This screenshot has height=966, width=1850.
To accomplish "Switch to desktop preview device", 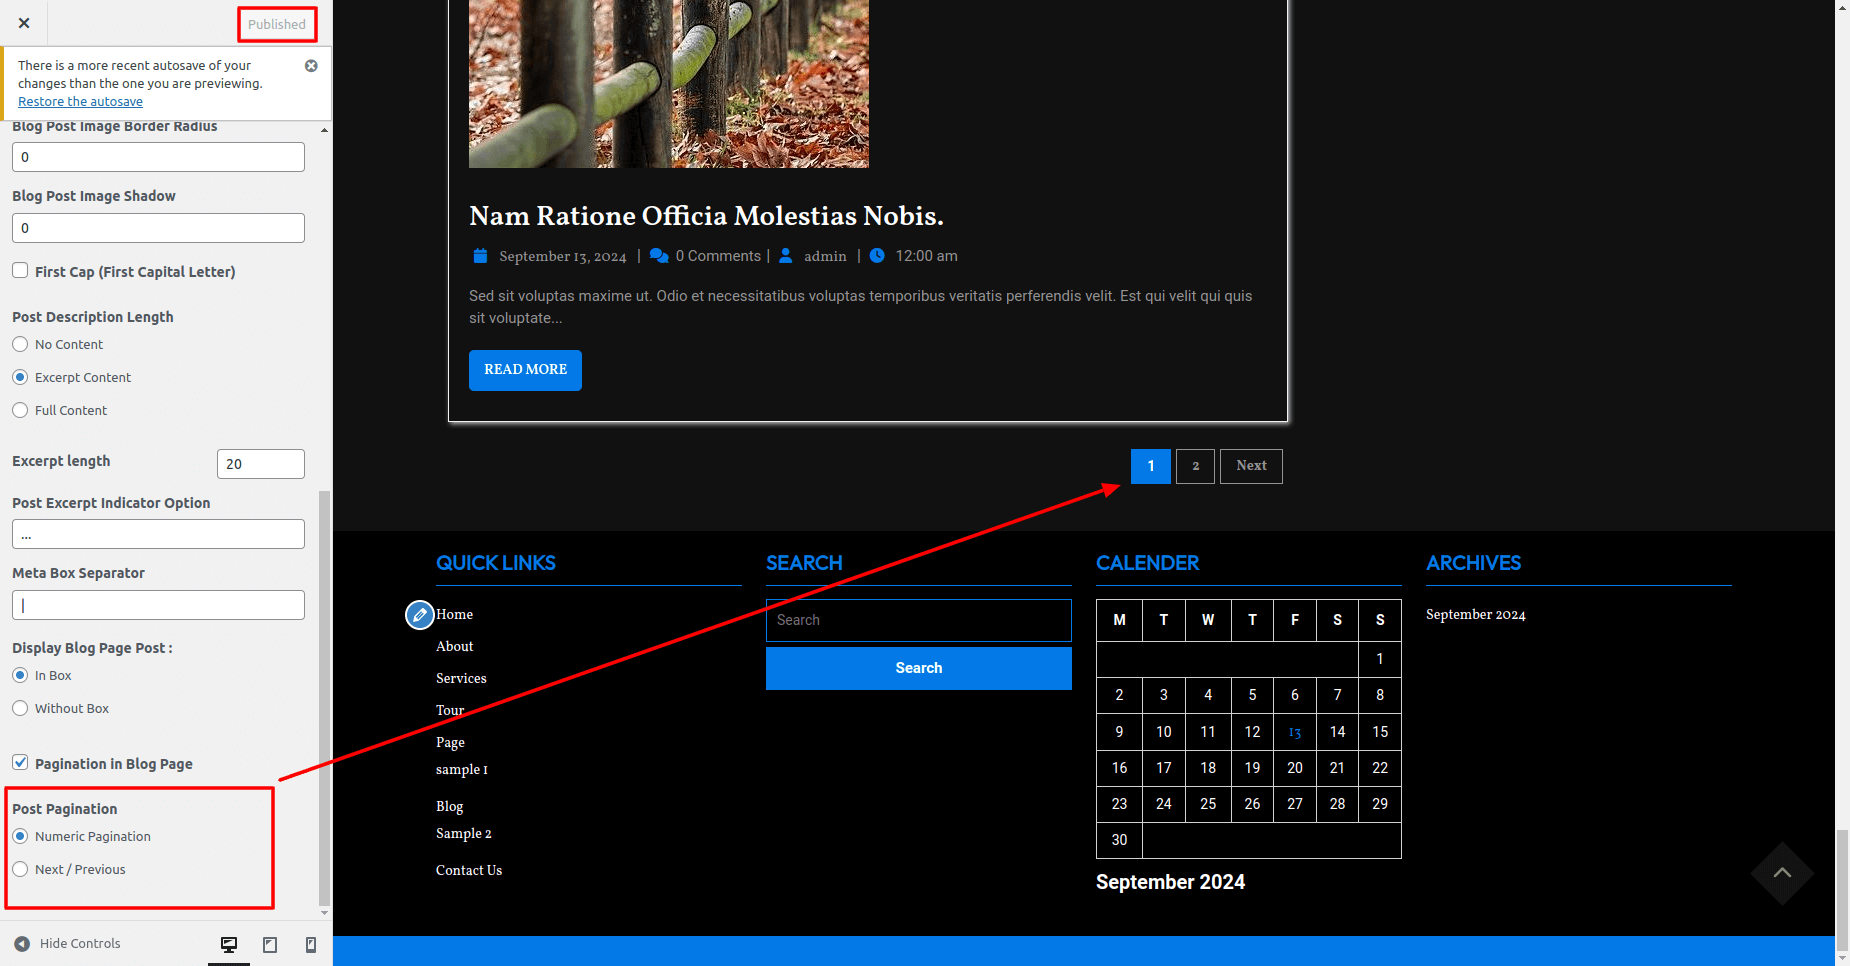I will (x=229, y=945).
